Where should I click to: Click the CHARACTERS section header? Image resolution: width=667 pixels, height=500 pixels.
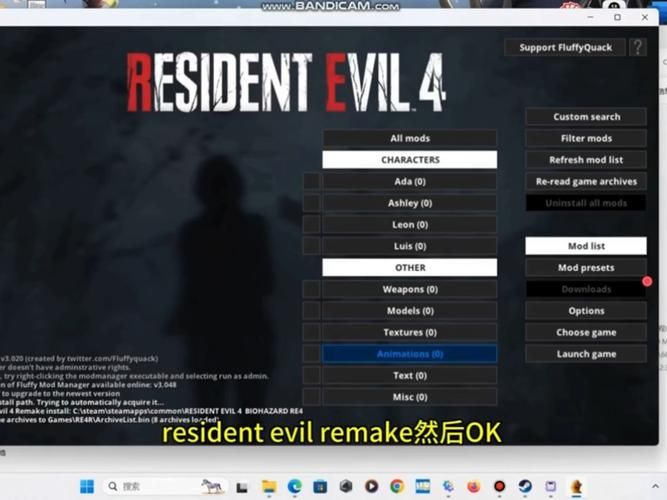(x=410, y=160)
